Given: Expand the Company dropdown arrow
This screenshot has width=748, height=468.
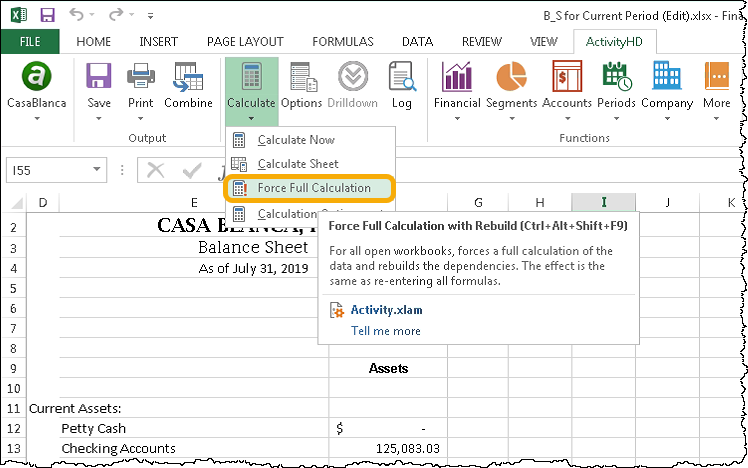Looking at the screenshot, I should click(667, 118).
